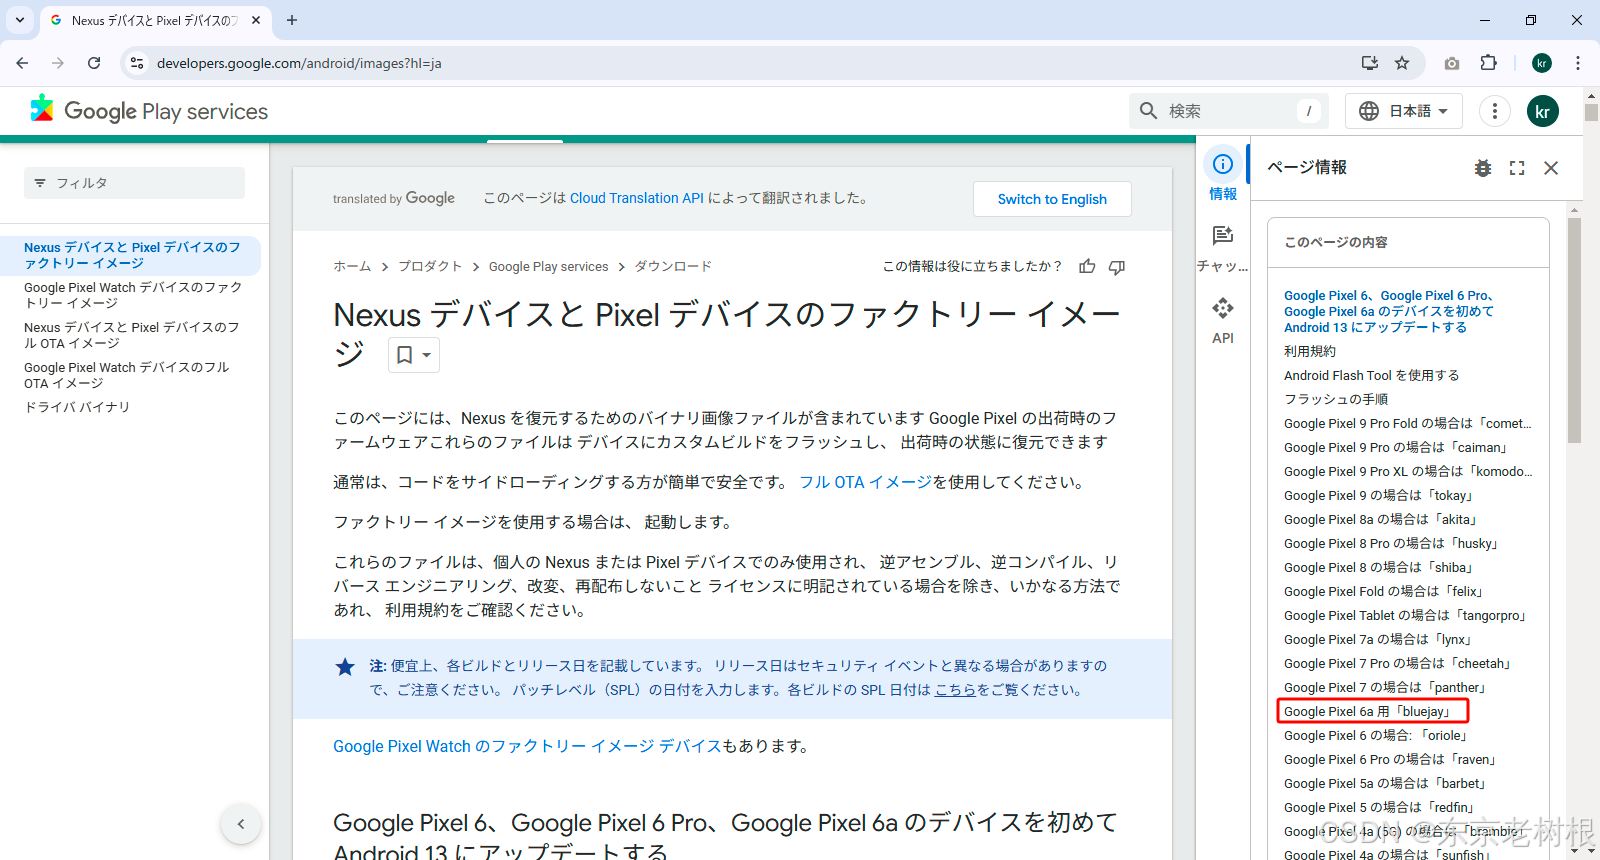
Task: Open site information icon in address bar
Action: pos(137,63)
